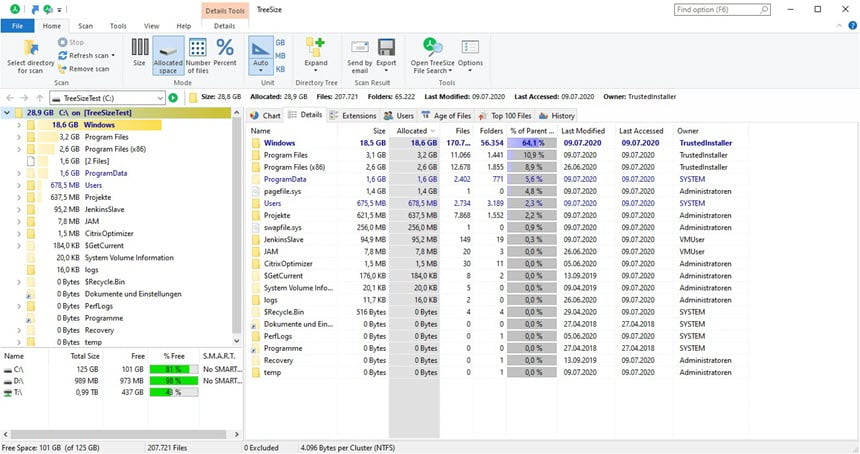Click Select directory for scan icon
Image resolution: width=860 pixels, height=454 pixels.
tap(31, 47)
